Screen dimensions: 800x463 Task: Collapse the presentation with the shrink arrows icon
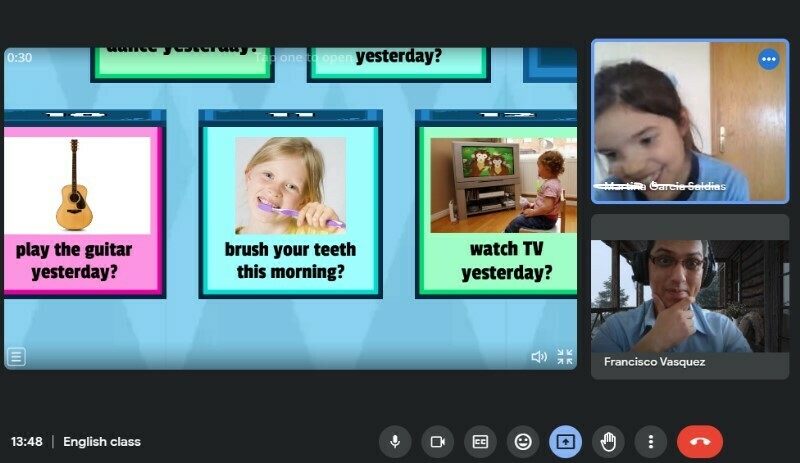coord(565,357)
